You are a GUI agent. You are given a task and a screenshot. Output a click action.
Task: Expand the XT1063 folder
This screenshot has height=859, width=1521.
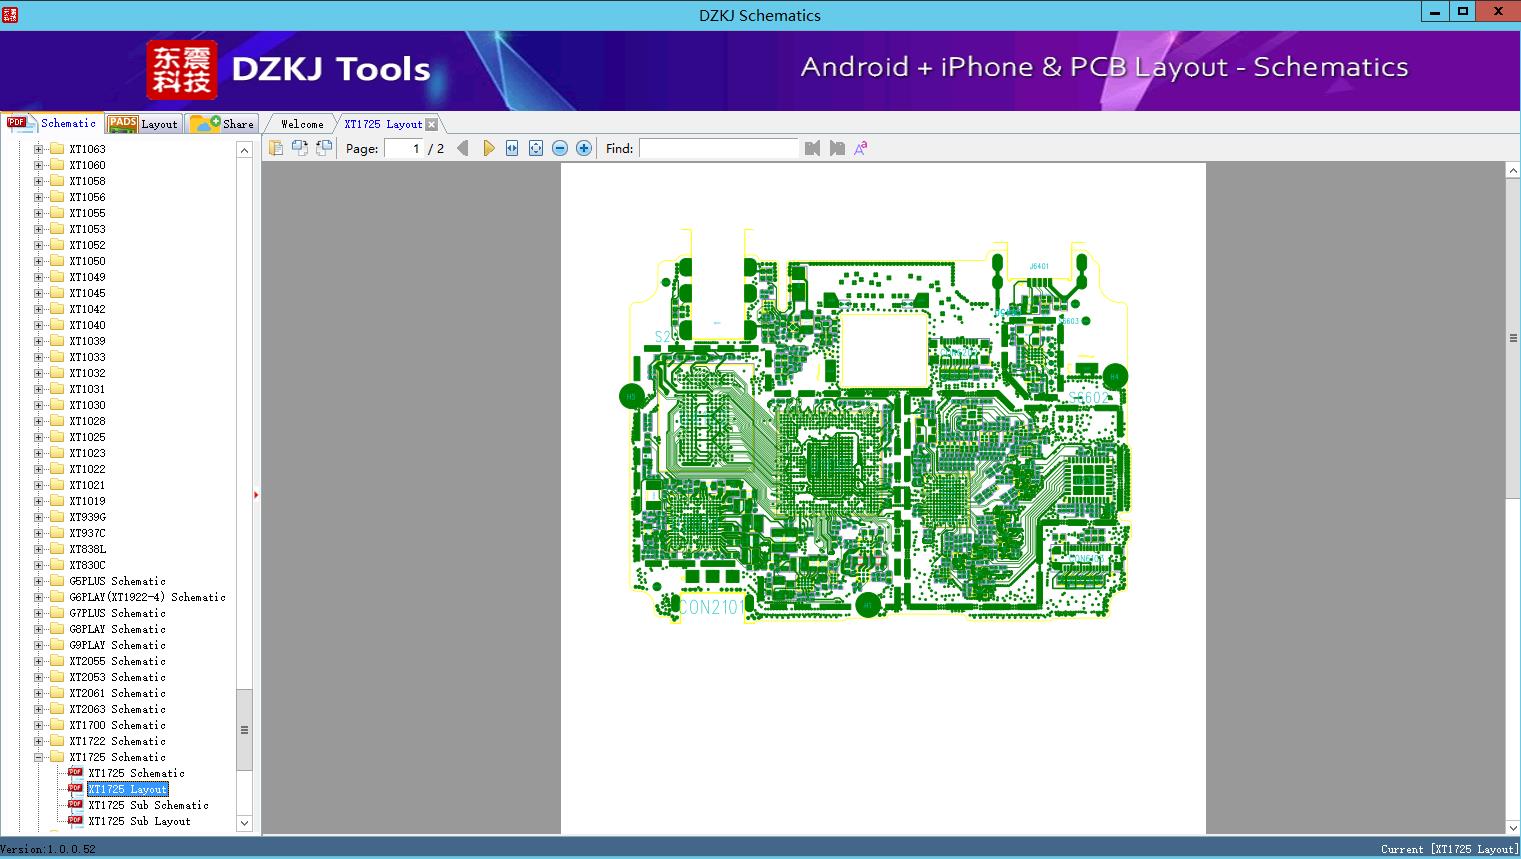(39, 149)
